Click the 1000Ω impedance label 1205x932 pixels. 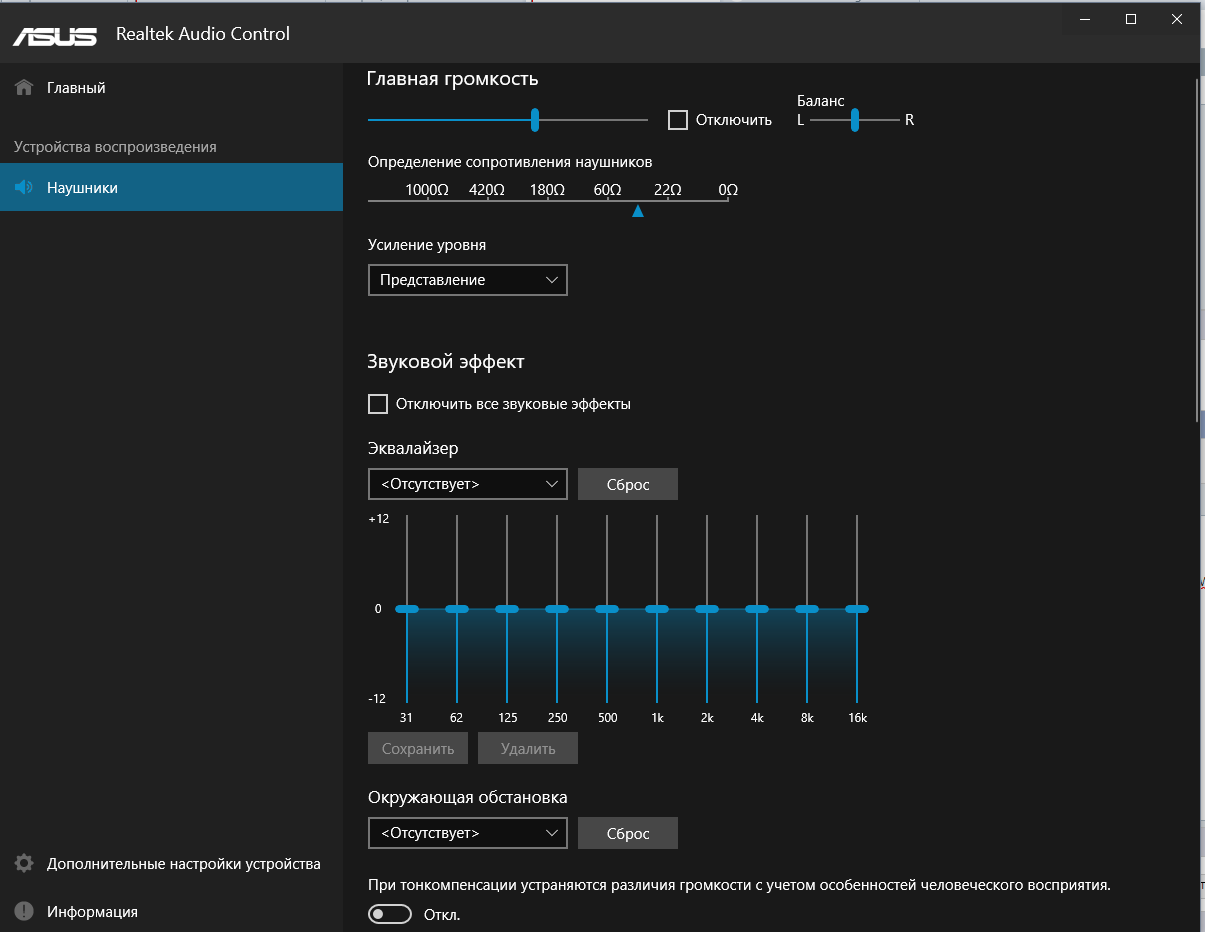coord(427,189)
